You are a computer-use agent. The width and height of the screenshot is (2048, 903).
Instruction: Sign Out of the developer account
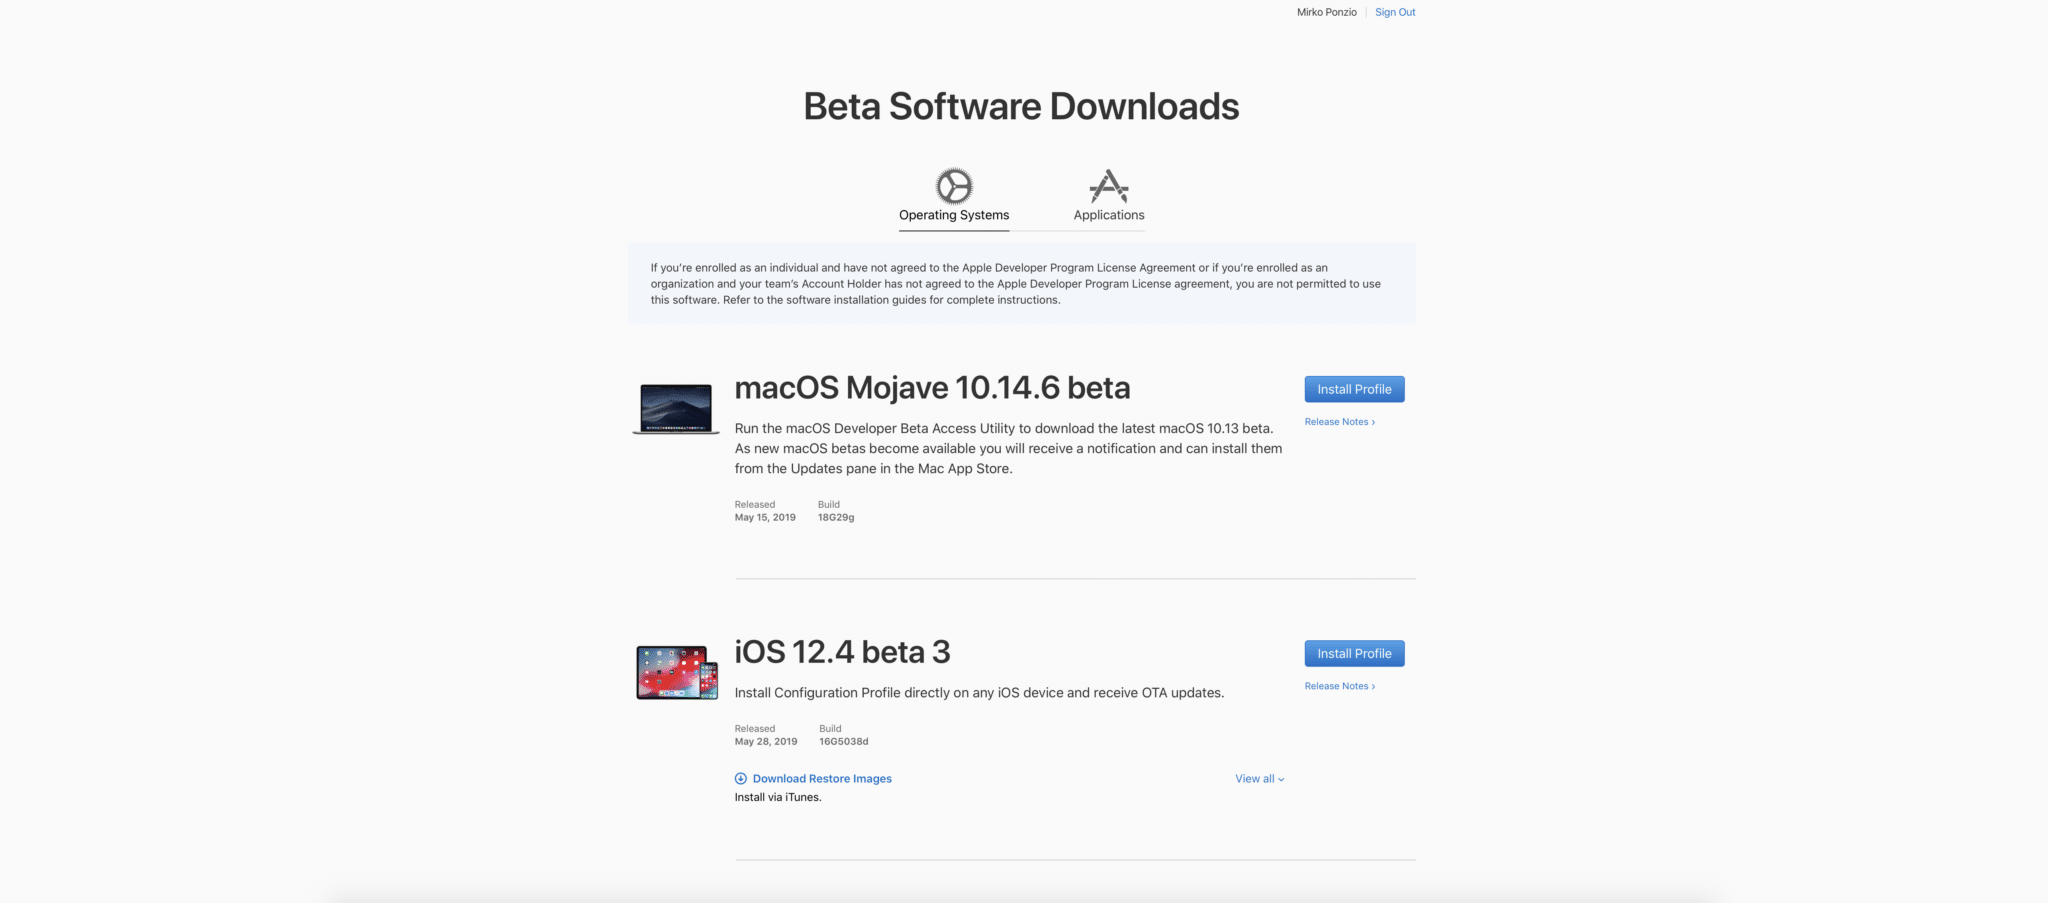click(1395, 12)
